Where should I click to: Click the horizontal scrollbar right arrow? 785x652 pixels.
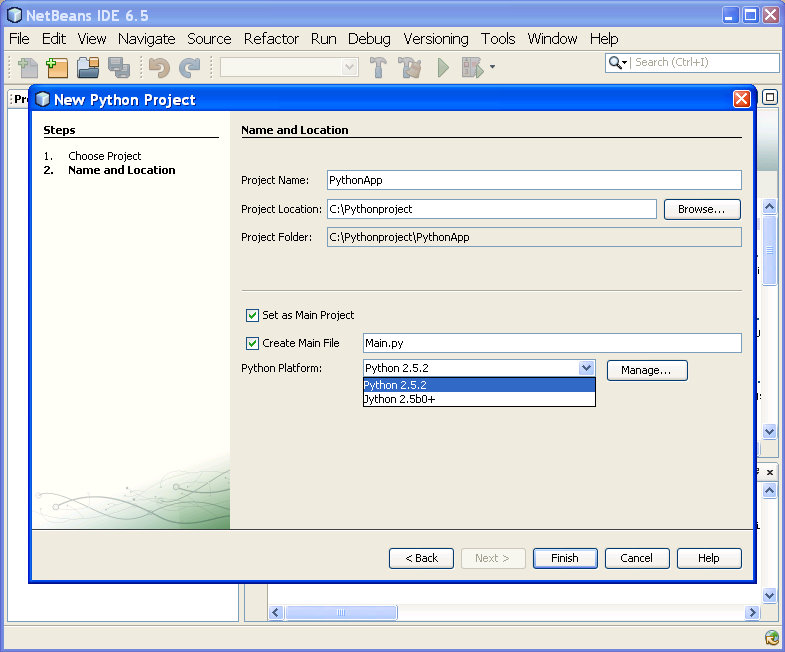[x=751, y=612]
